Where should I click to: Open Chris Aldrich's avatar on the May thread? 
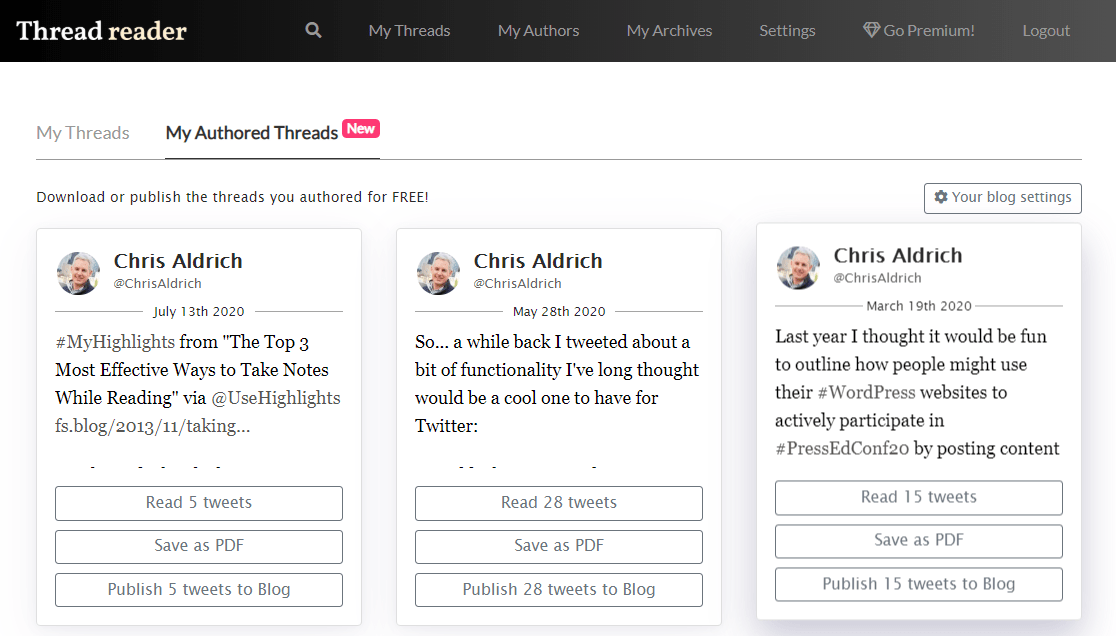pyautogui.click(x=438, y=273)
